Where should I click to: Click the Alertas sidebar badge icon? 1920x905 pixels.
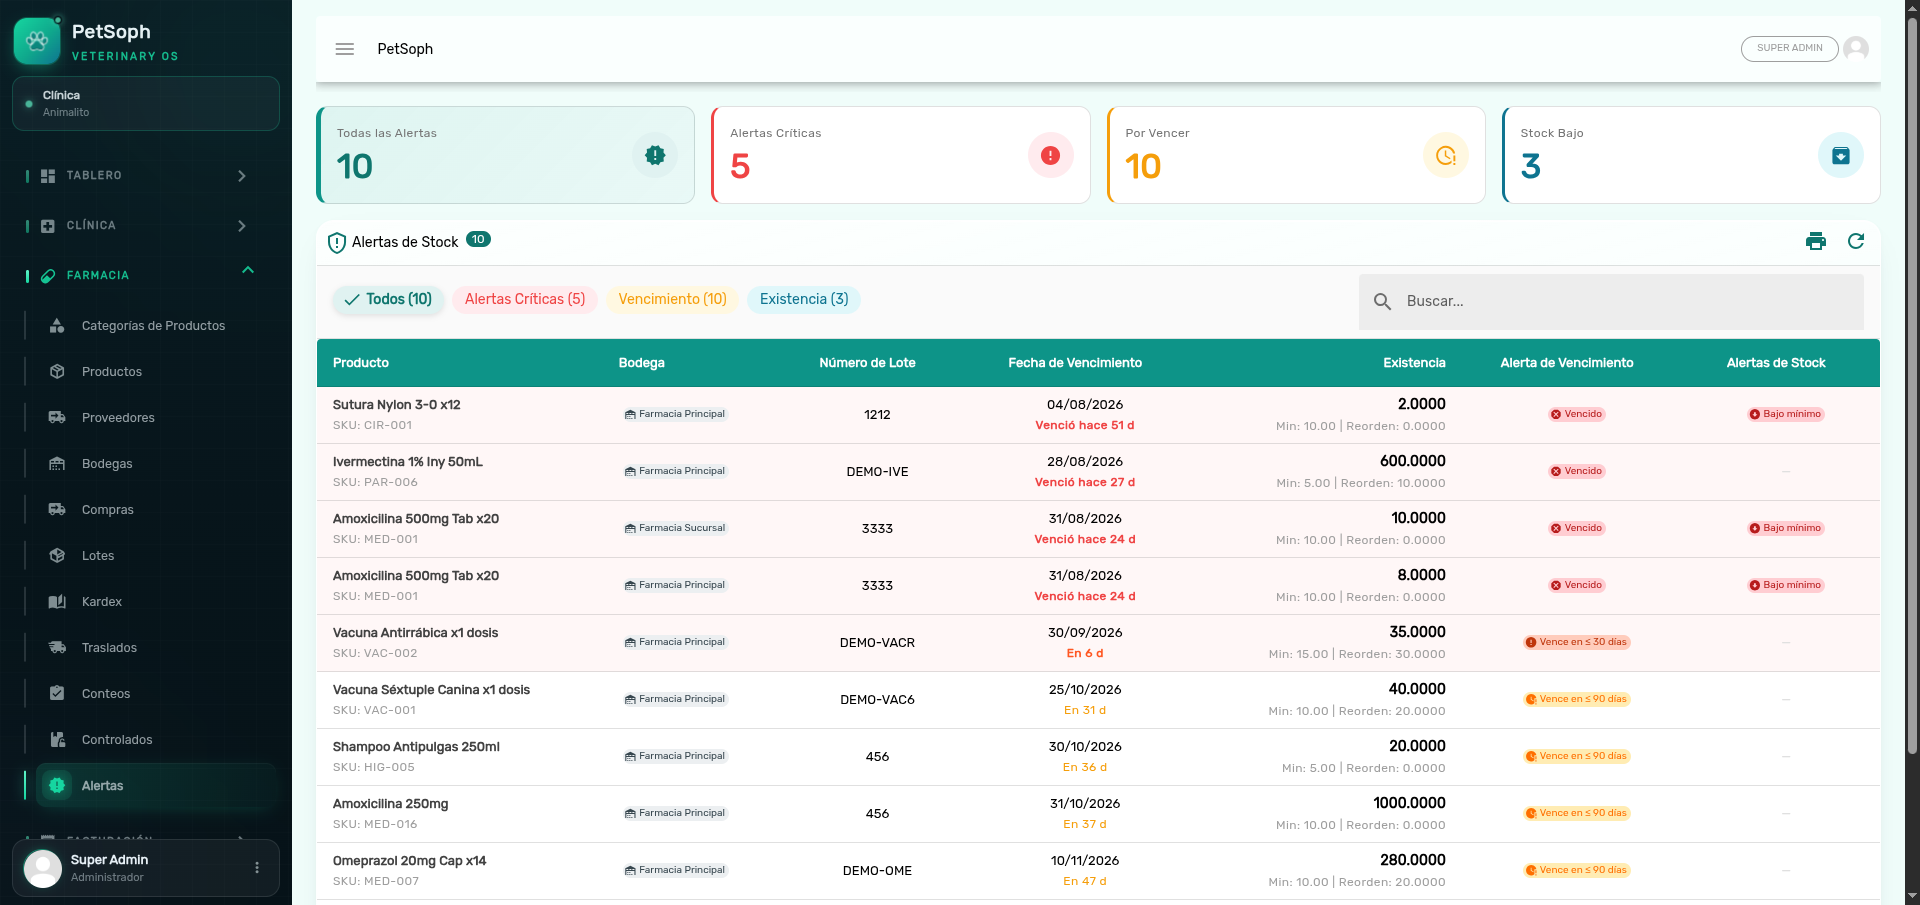[x=57, y=786]
